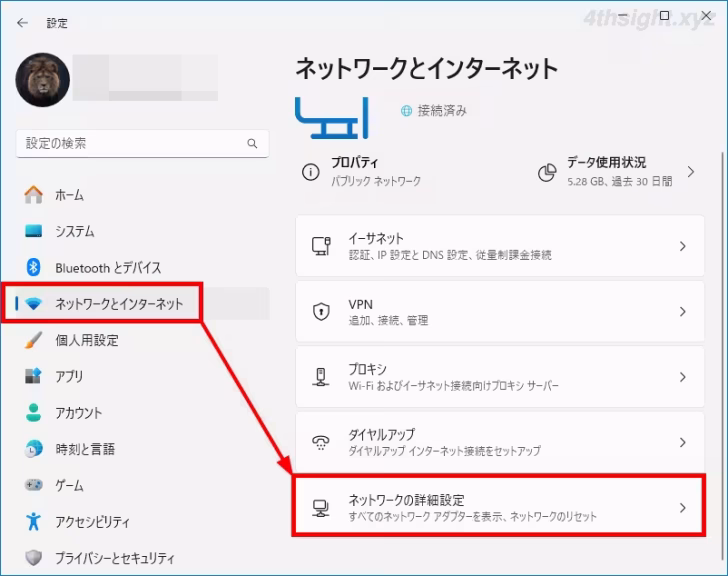The height and width of the screenshot is (576, 728).
Task: Click the lion profile picture
Action: coord(43,80)
